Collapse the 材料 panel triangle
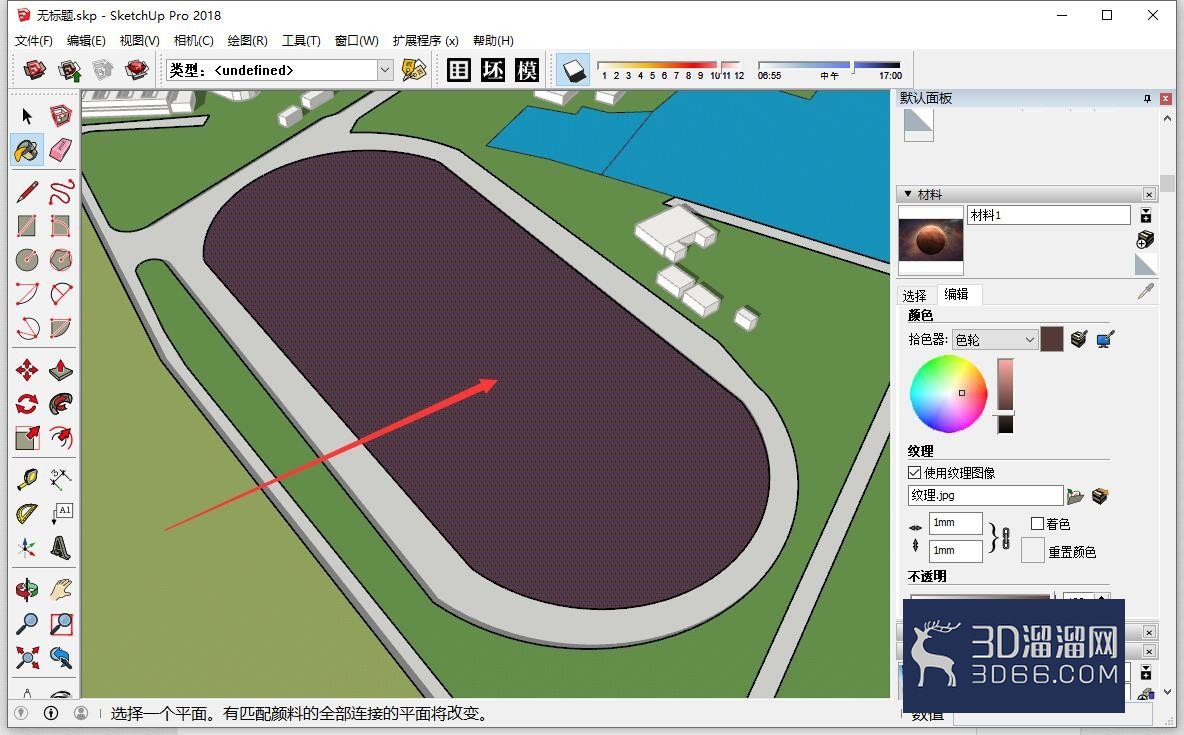 [x=908, y=194]
